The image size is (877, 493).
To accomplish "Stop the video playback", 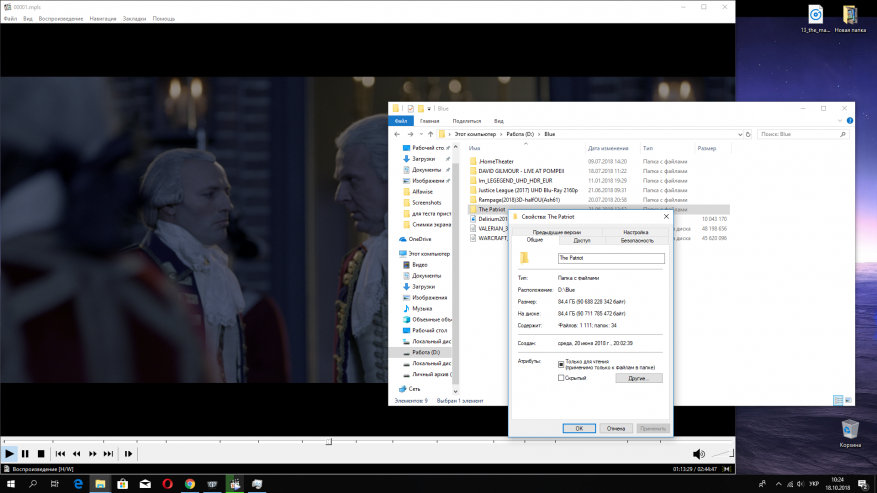I will 41,454.
